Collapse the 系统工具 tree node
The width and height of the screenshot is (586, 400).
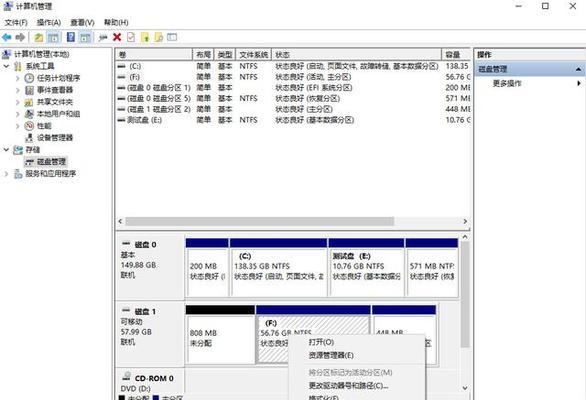tap(6, 66)
